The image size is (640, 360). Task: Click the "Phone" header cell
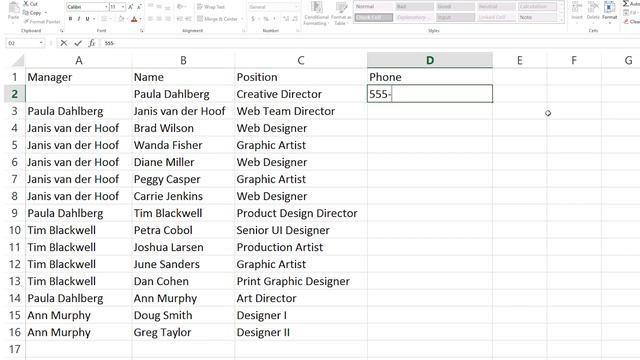(430, 77)
